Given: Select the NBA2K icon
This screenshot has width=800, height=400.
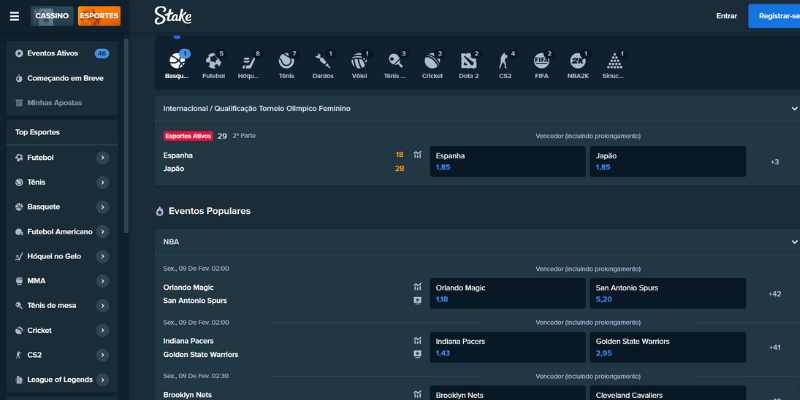Looking at the screenshot, I should tap(578, 65).
